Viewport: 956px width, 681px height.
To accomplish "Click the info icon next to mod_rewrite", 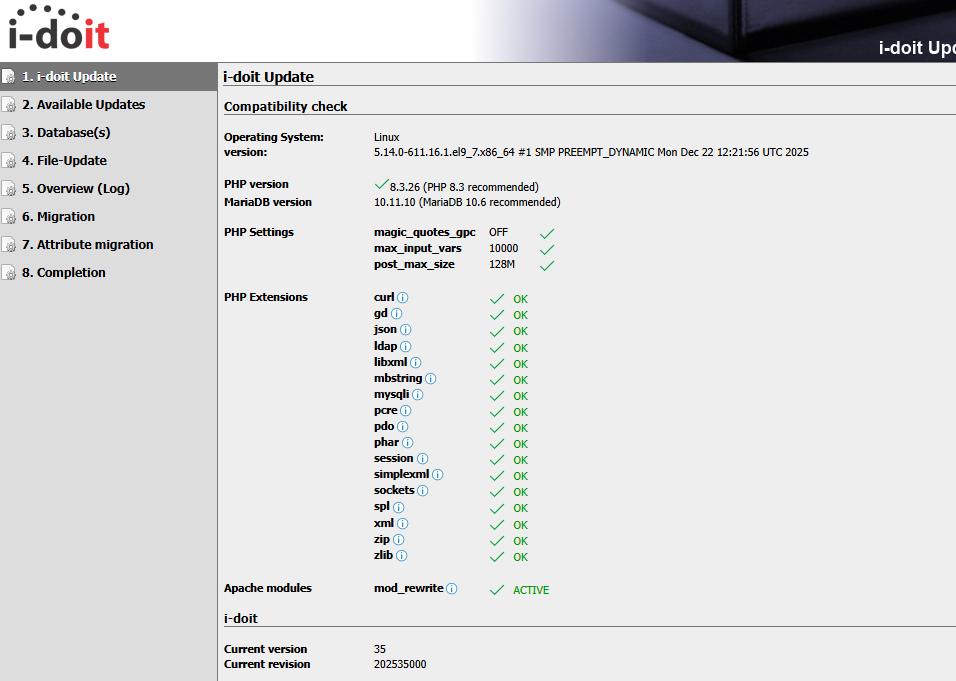I will coord(452,589).
